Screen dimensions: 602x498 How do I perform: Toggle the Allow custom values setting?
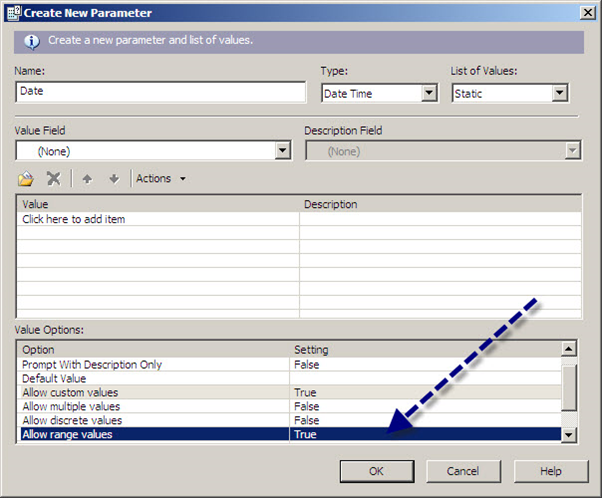tap(425, 393)
